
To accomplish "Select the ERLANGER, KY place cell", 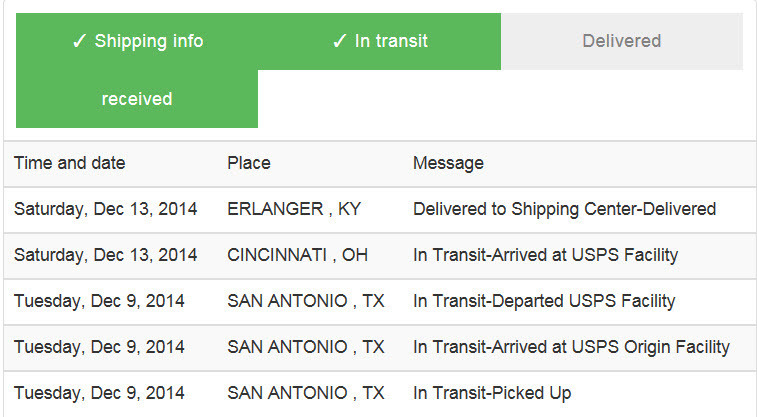I will click(294, 209).
